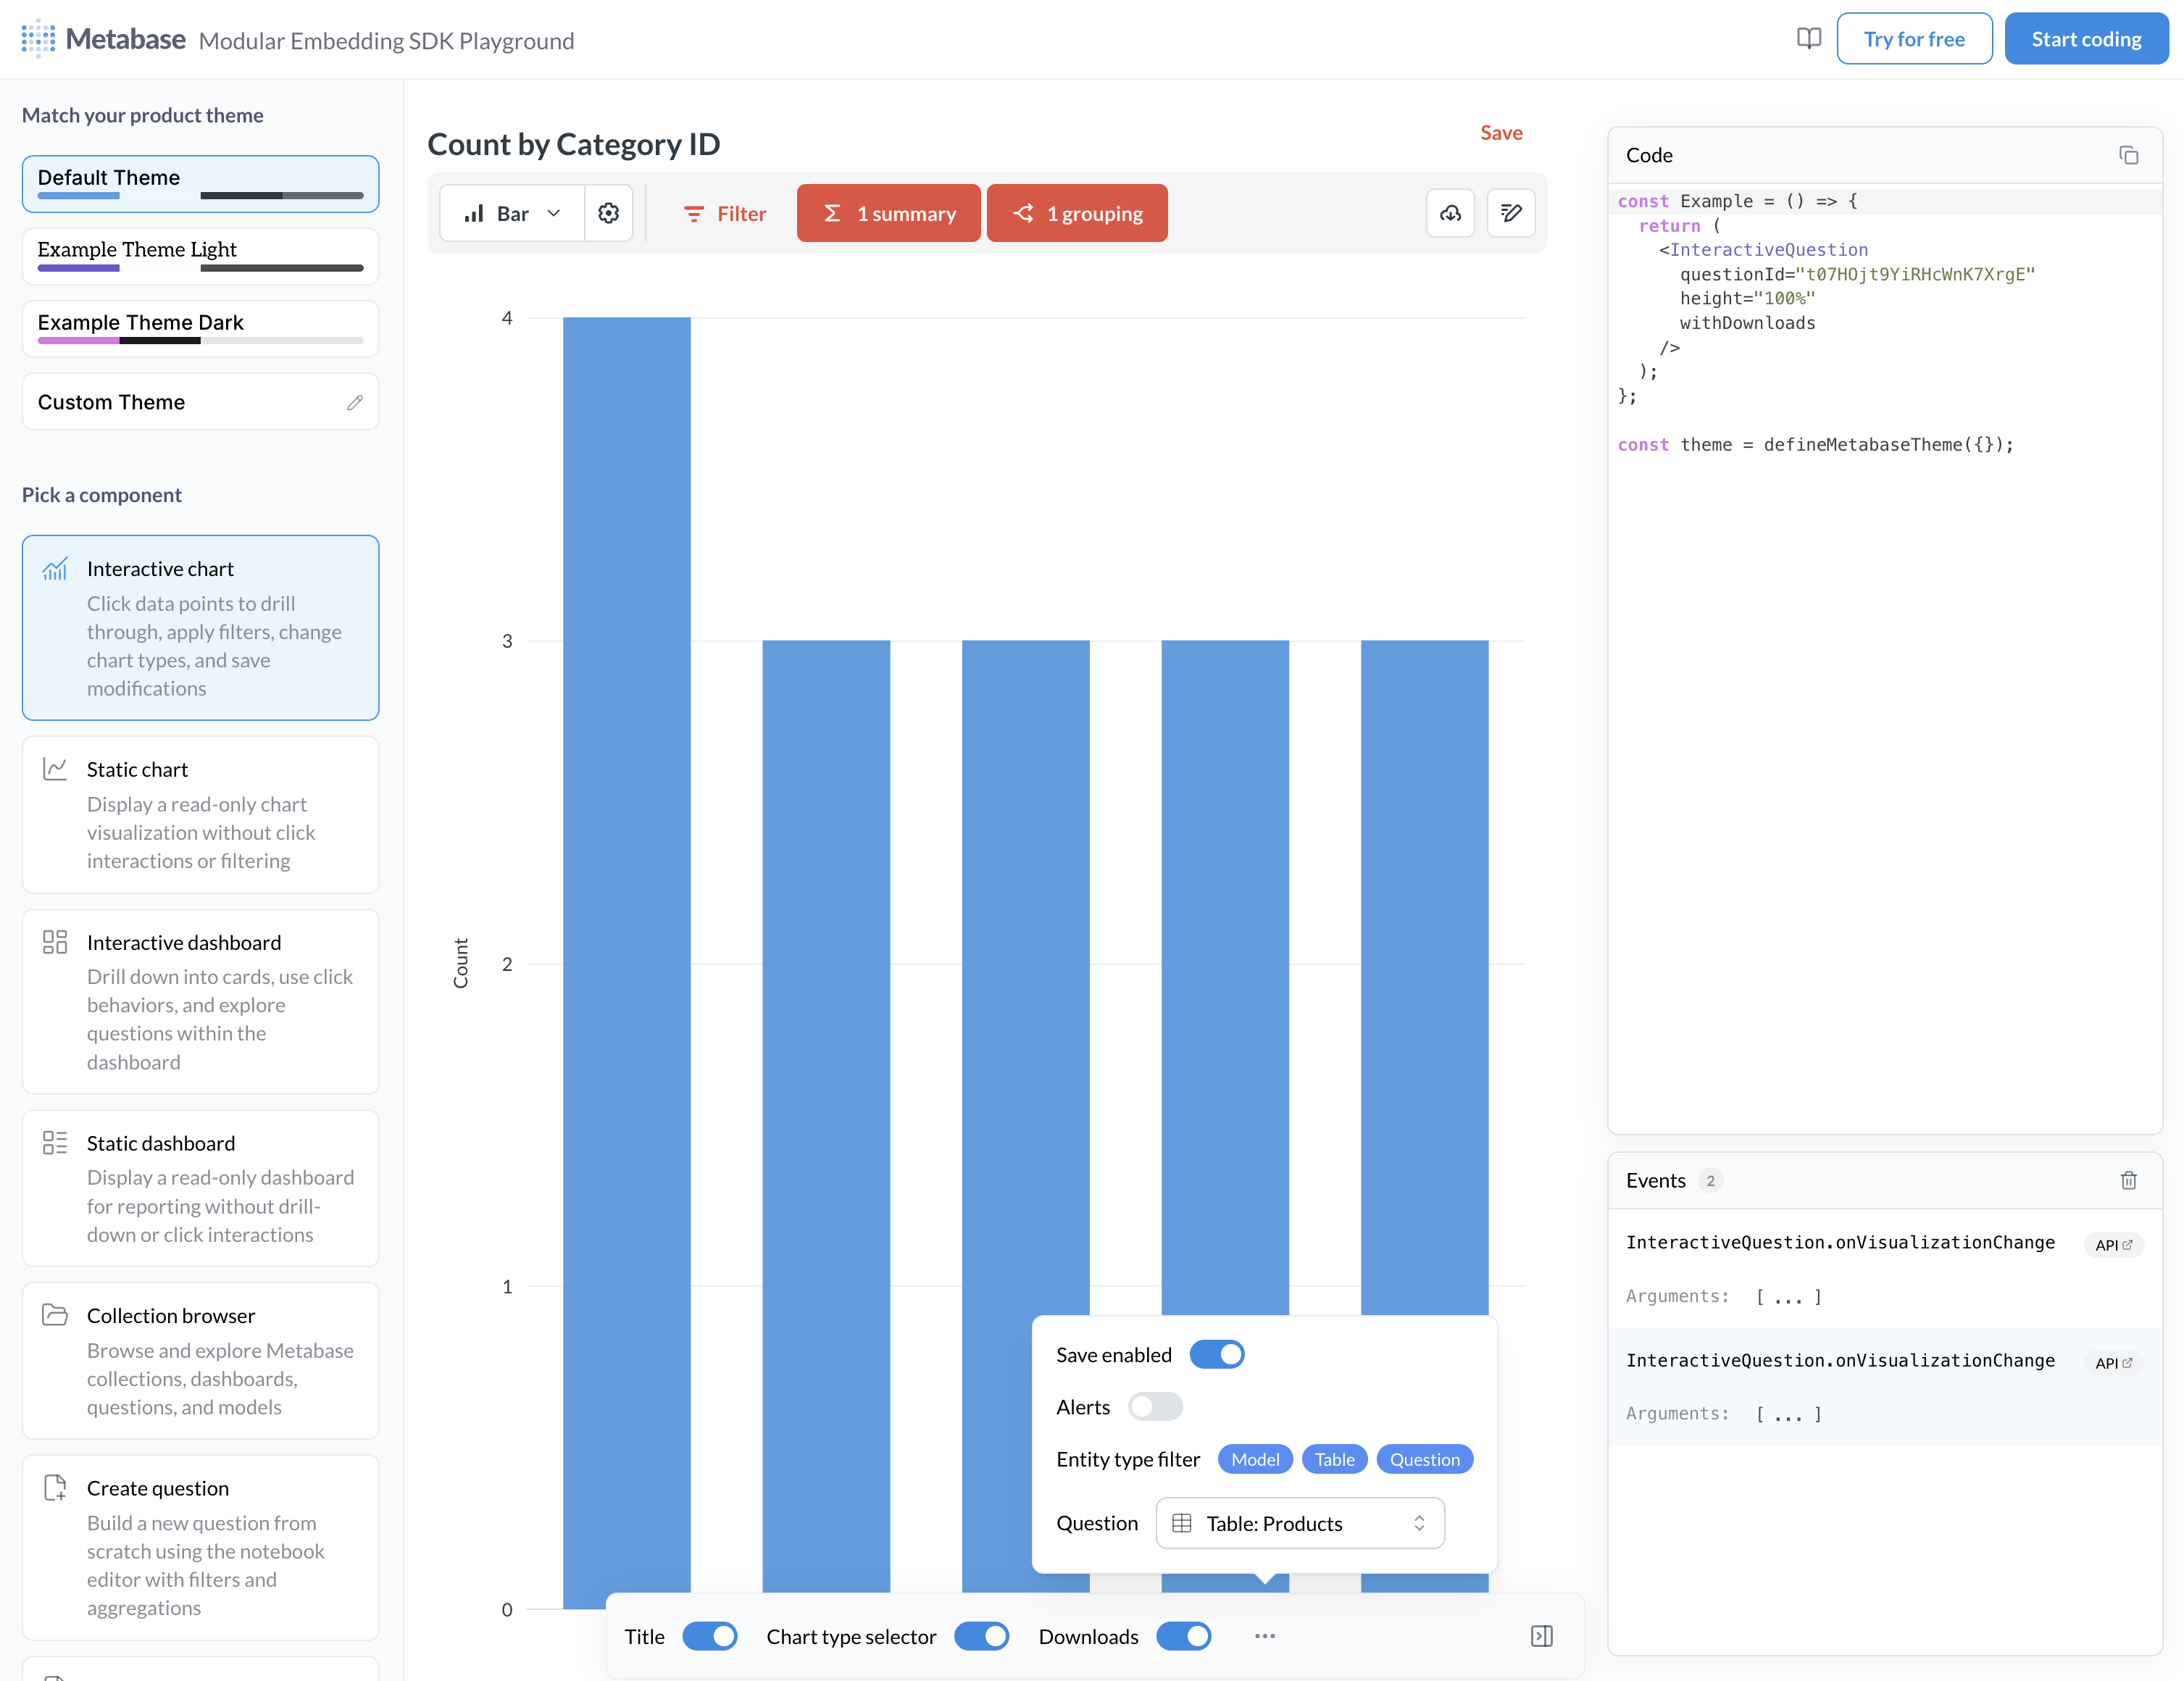Viewport: 2184px width, 1681px height.
Task: Open the ellipsis options menu
Action: point(1263,1636)
